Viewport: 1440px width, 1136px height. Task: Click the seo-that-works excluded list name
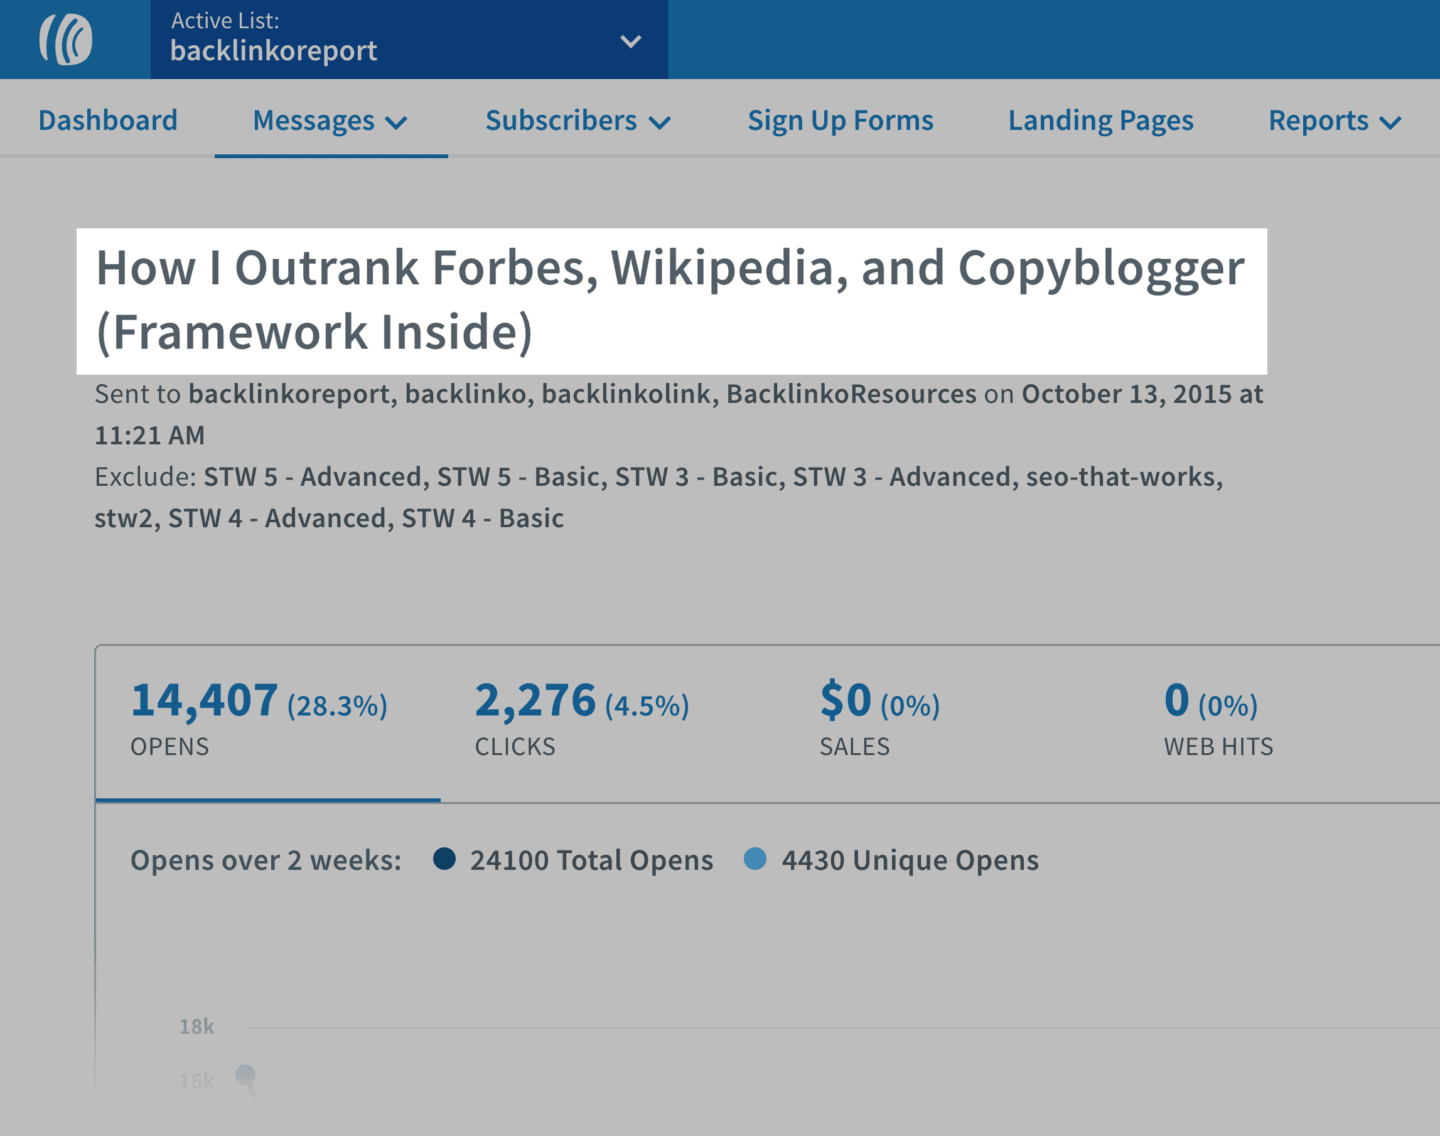tap(1123, 477)
